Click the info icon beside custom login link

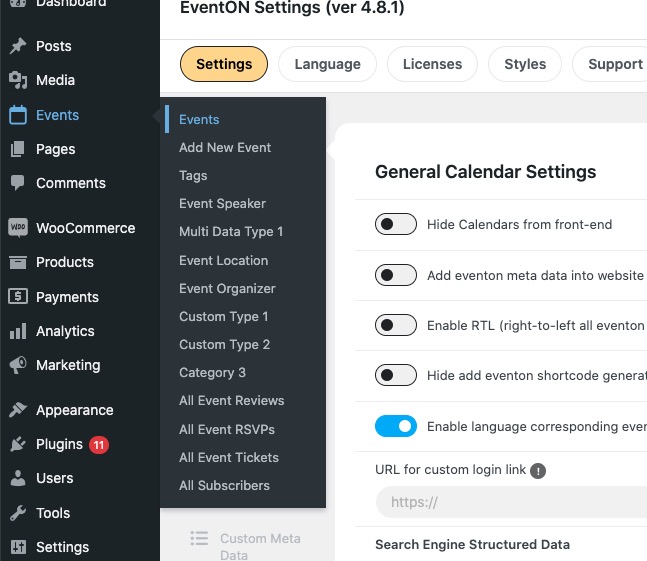538,471
